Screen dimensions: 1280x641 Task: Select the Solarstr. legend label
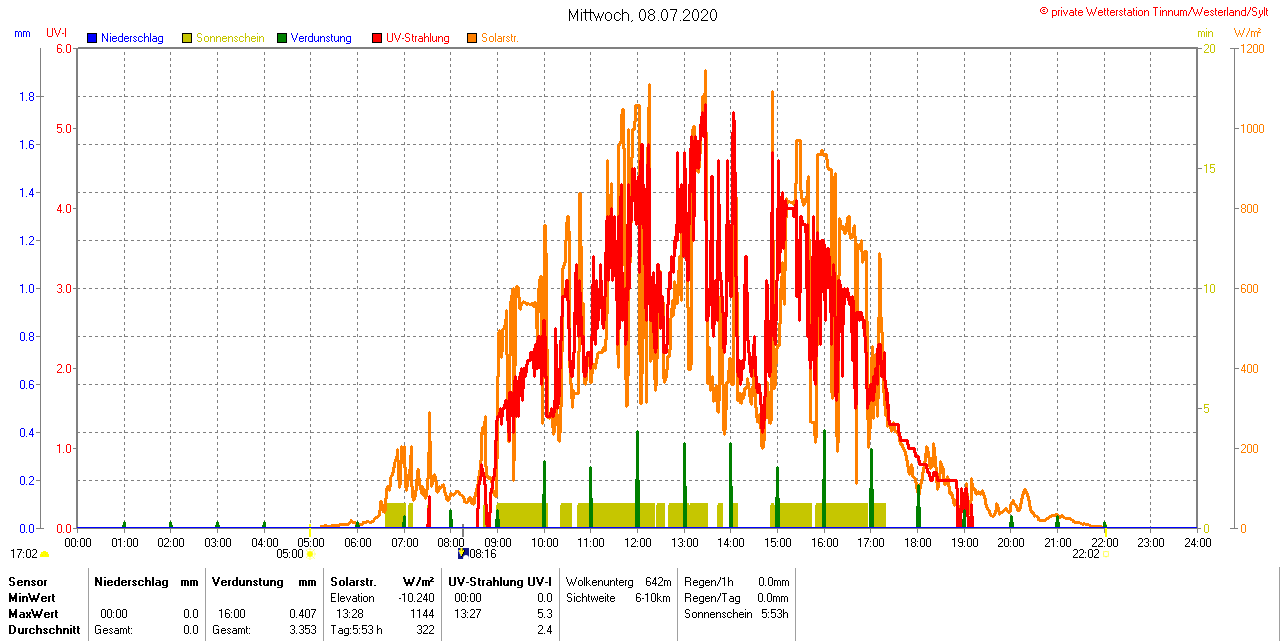[500, 38]
